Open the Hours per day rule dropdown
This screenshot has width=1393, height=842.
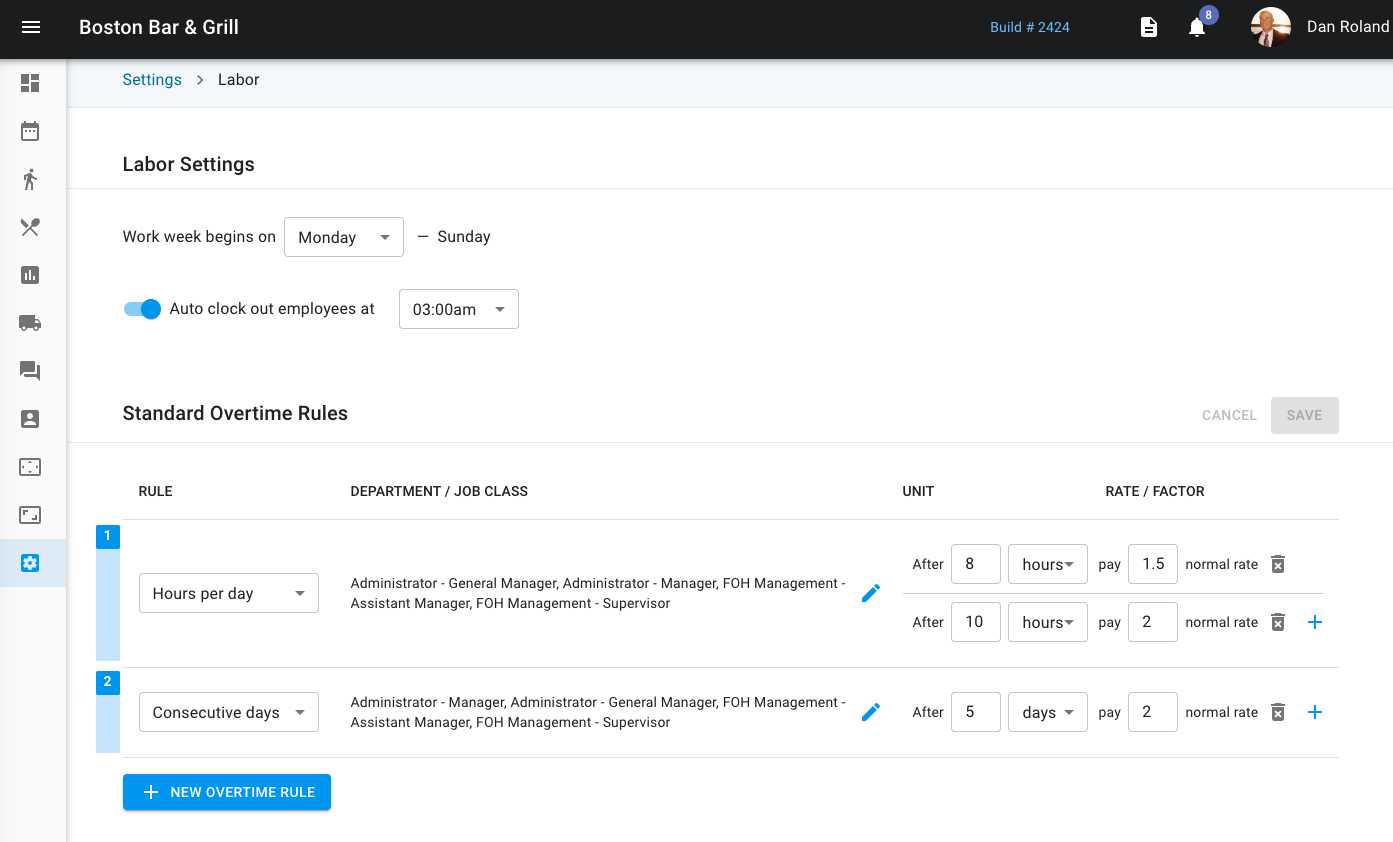228,593
